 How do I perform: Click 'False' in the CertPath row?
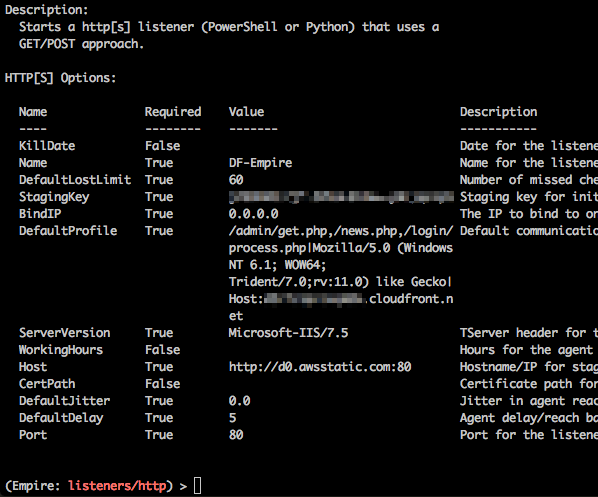pyautogui.click(x=162, y=384)
